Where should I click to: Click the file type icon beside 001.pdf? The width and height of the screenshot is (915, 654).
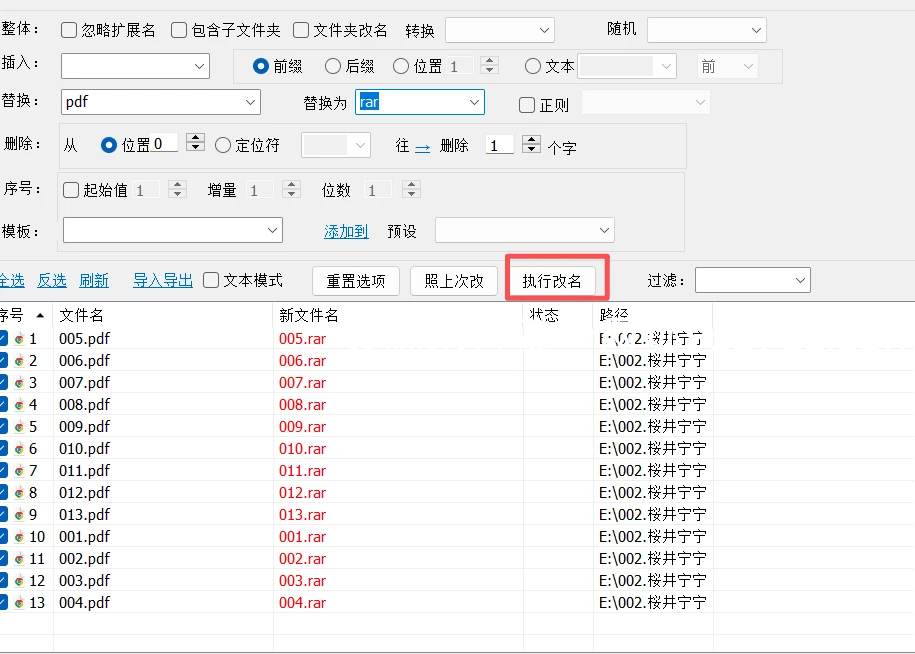pos(19,536)
